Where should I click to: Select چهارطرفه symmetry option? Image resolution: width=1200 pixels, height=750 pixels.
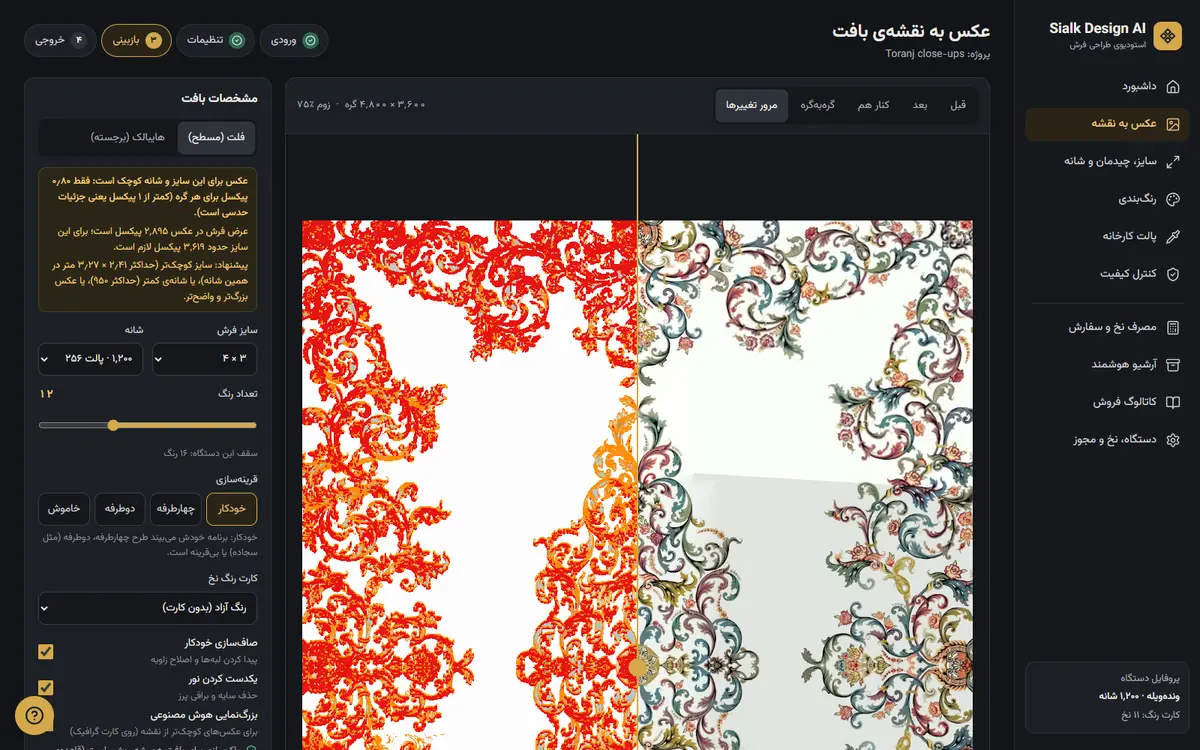tap(176, 509)
